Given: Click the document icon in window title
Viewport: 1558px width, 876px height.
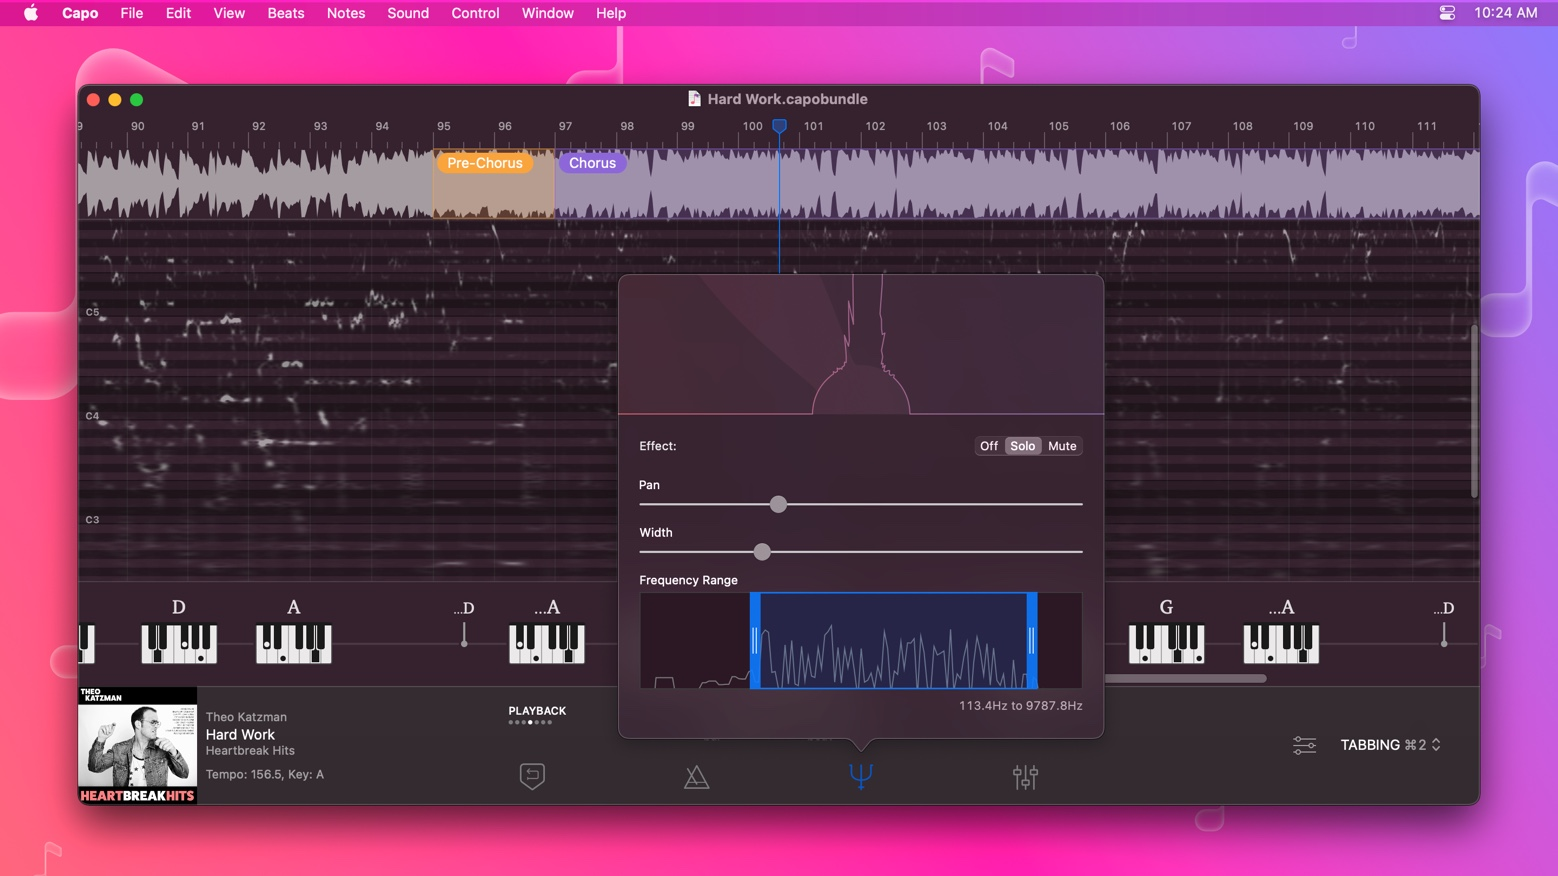Looking at the screenshot, I should tap(694, 99).
